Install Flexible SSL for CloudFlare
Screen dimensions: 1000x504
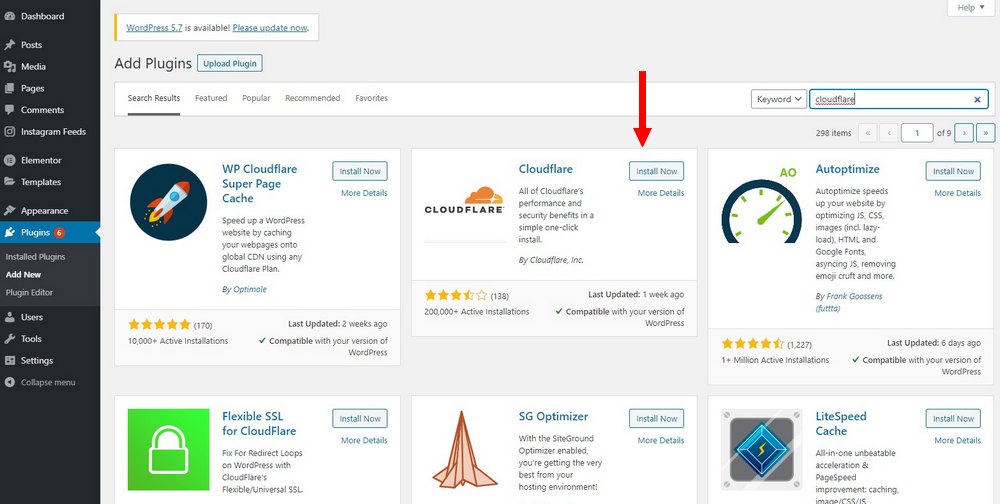click(360, 419)
